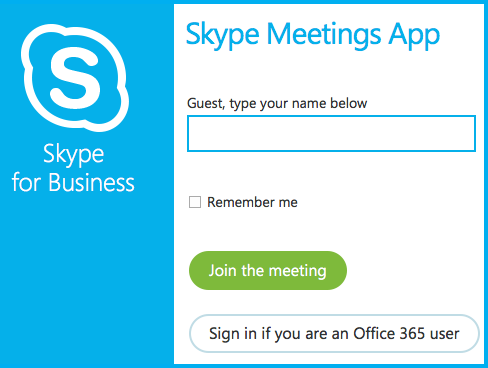
Task: Click the 'Skype Meetings App' heading
Action: [x=313, y=35]
